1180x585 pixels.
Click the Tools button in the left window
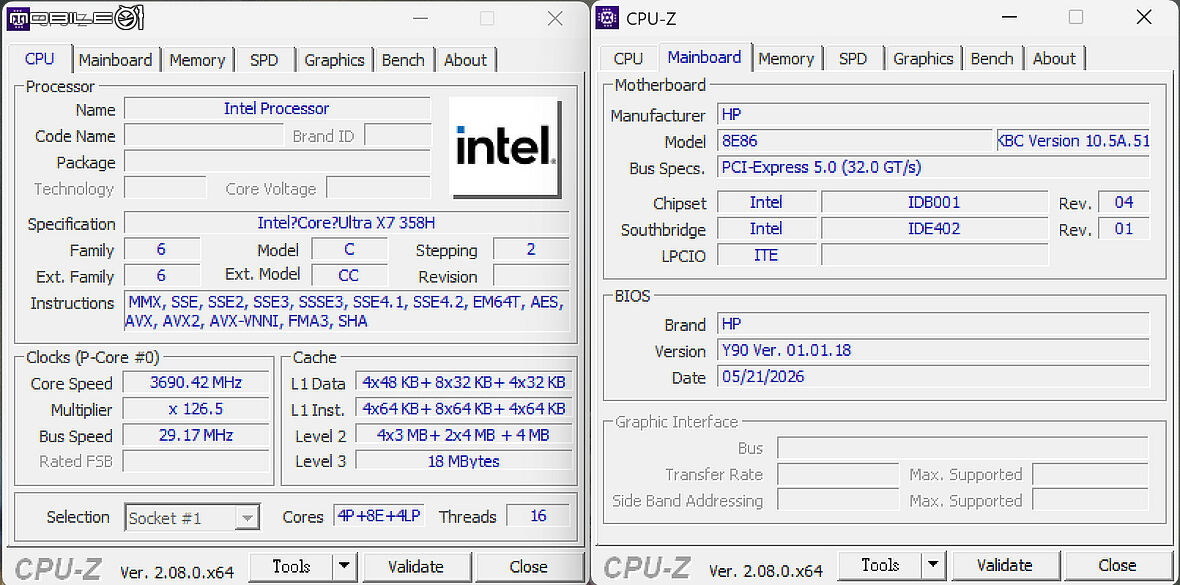pyautogui.click(x=290, y=566)
